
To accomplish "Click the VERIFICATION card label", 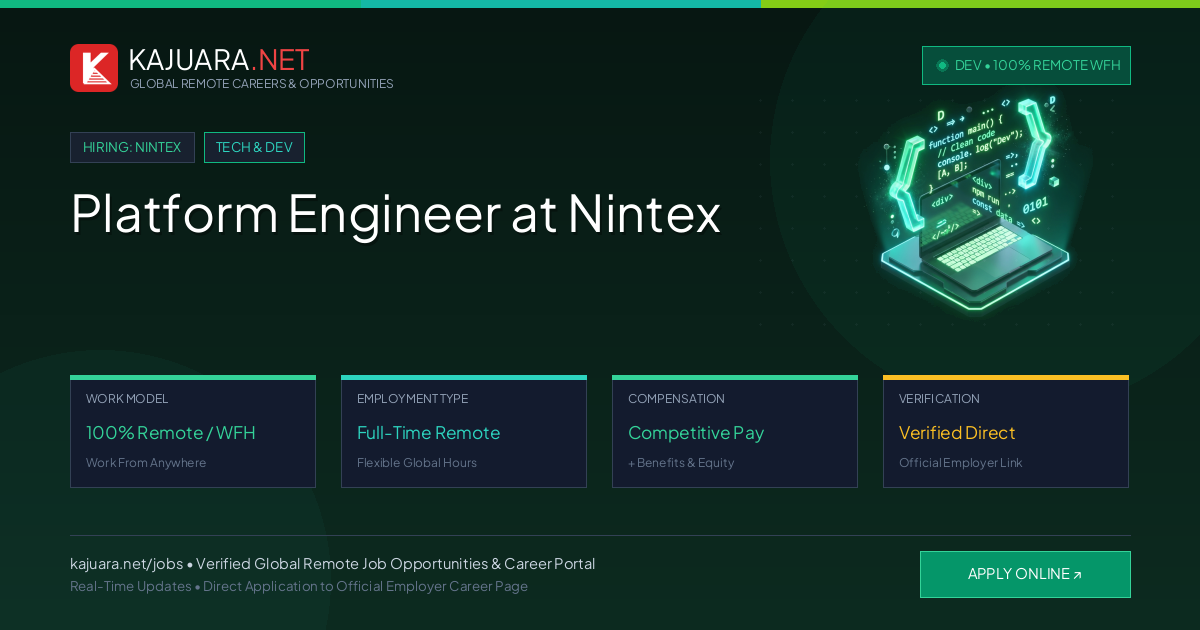I will 939,399.
